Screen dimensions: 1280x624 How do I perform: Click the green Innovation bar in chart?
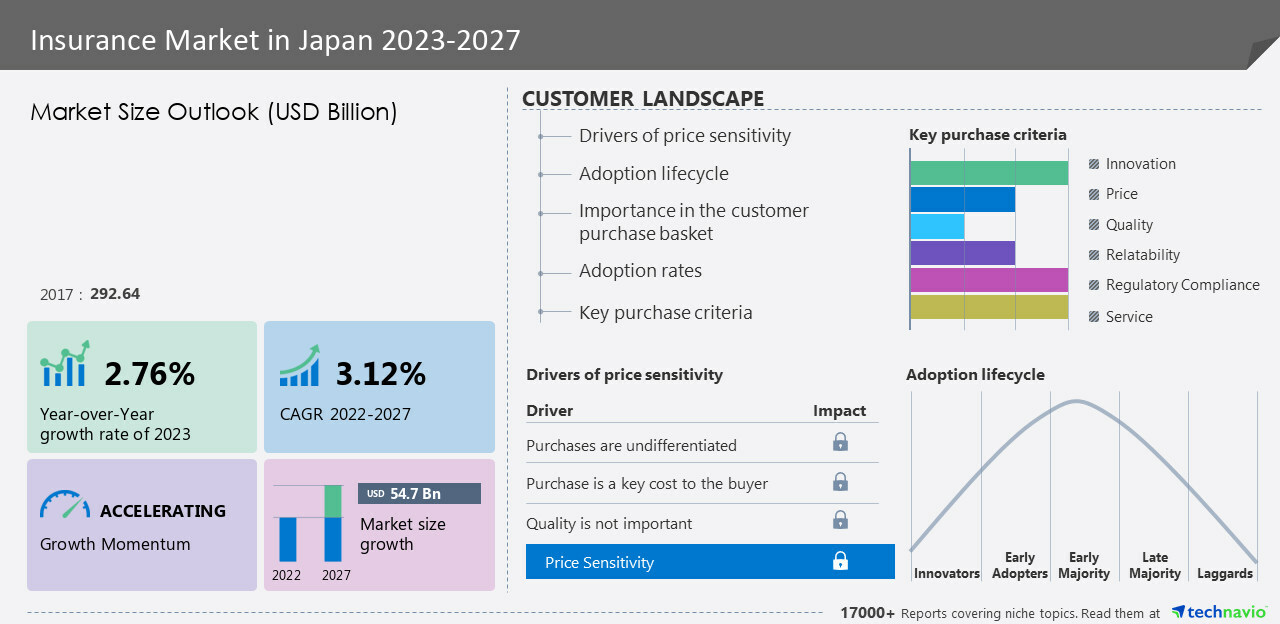(x=988, y=172)
